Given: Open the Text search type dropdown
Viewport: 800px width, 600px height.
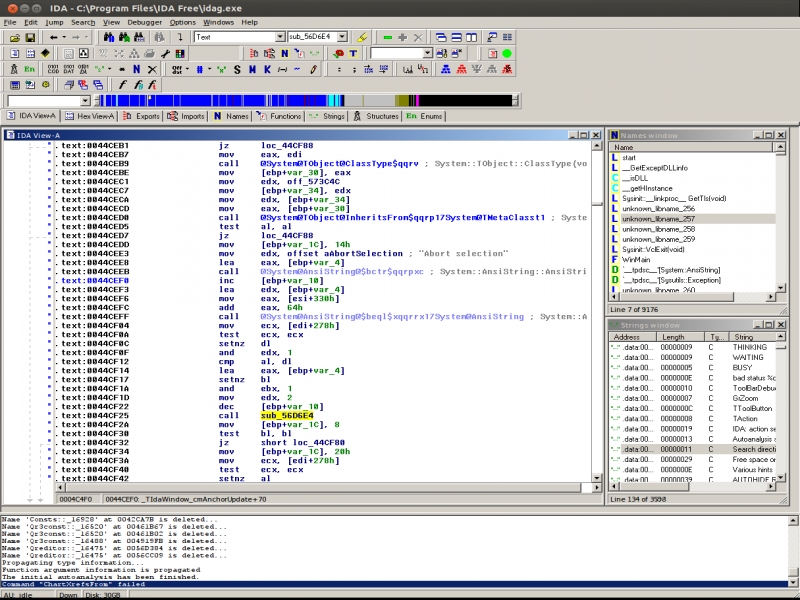Looking at the screenshot, I should click(x=280, y=37).
